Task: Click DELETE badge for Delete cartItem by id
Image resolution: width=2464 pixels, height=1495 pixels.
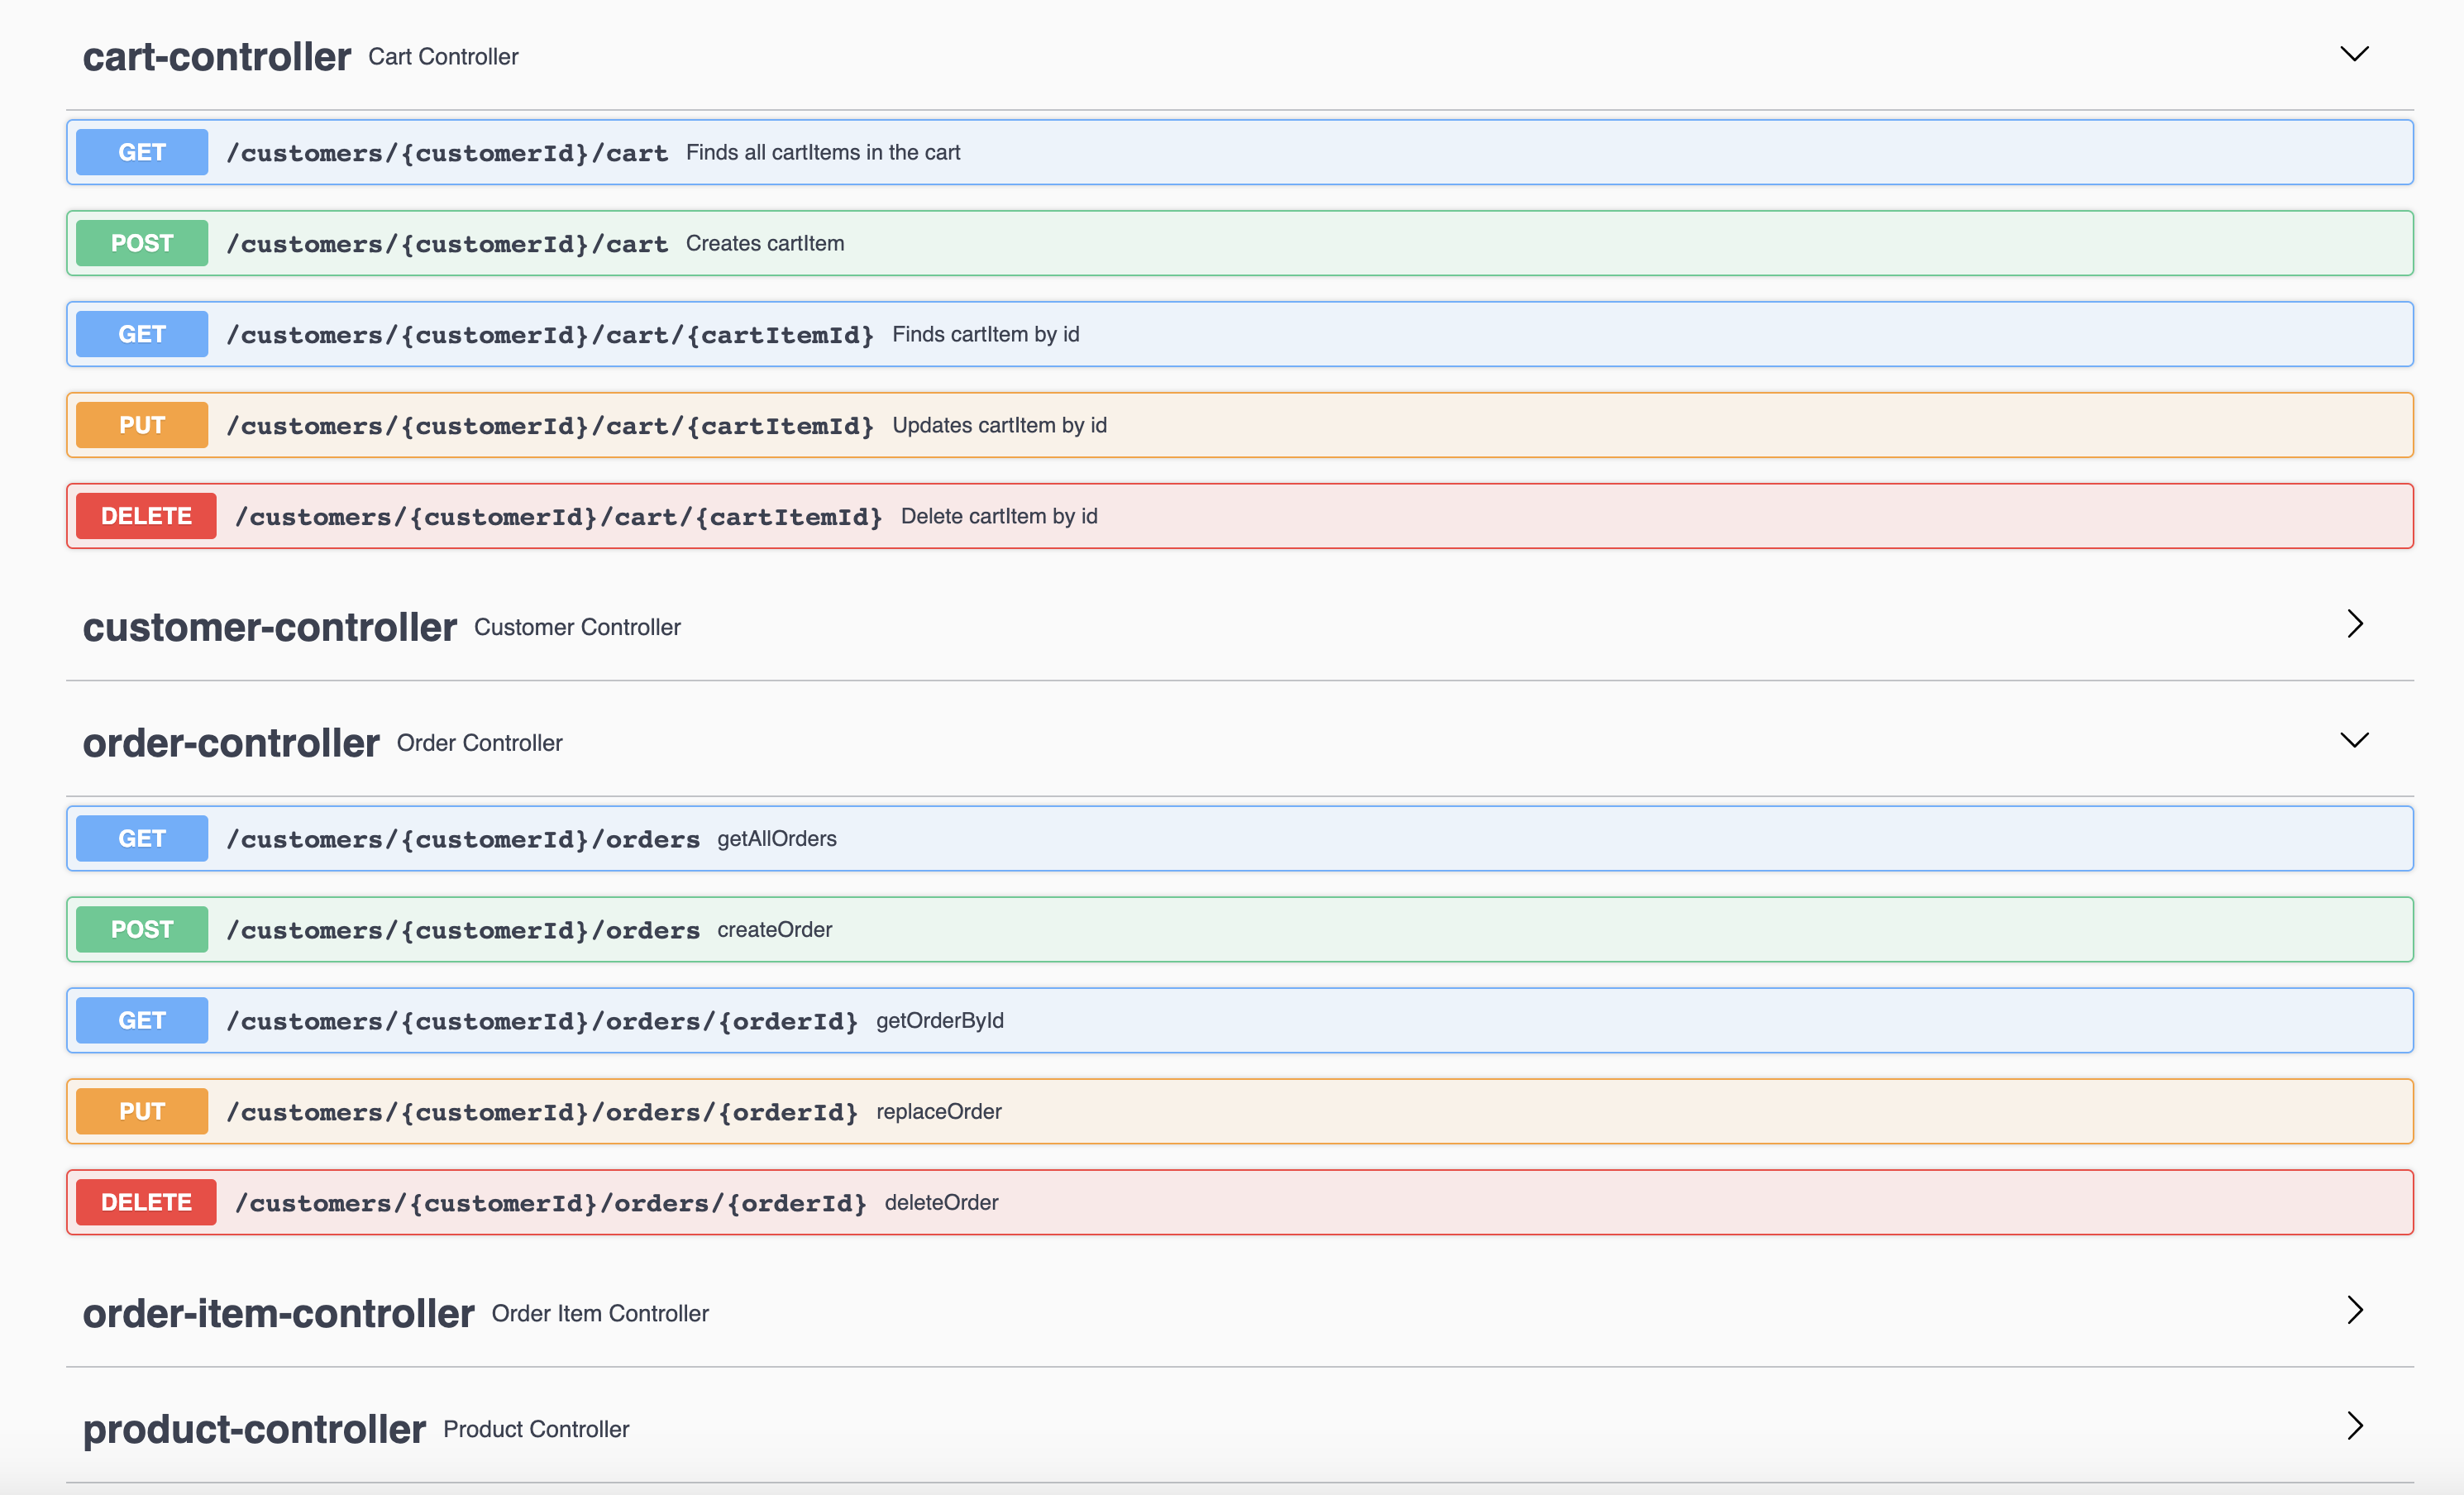Action: (146, 516)
